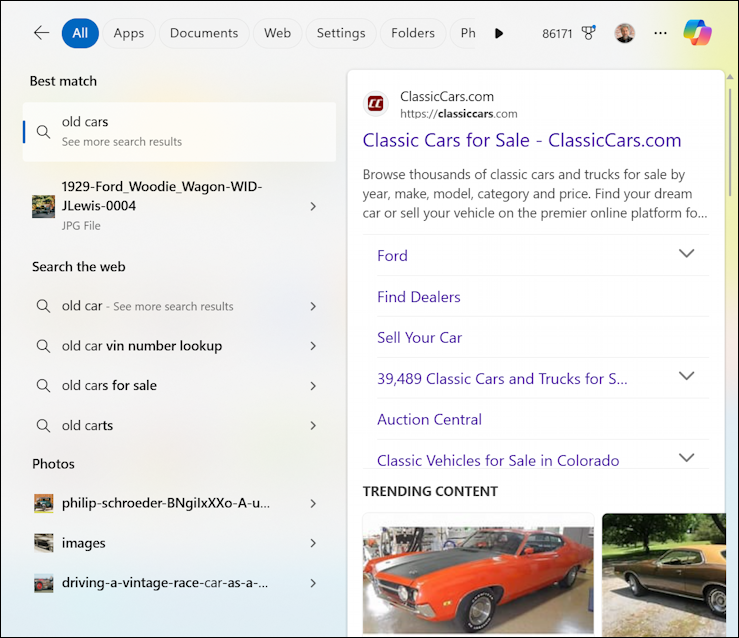
Task: Switch to the Folders filter tab
Action: [413, 33]
